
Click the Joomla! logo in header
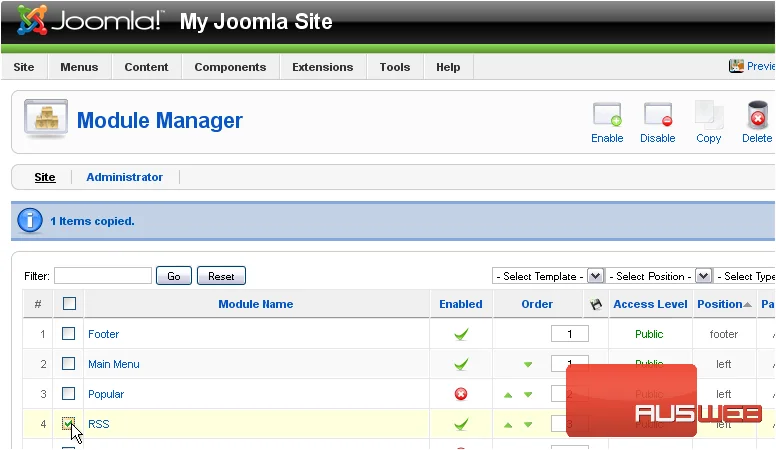tap(89, 21)
